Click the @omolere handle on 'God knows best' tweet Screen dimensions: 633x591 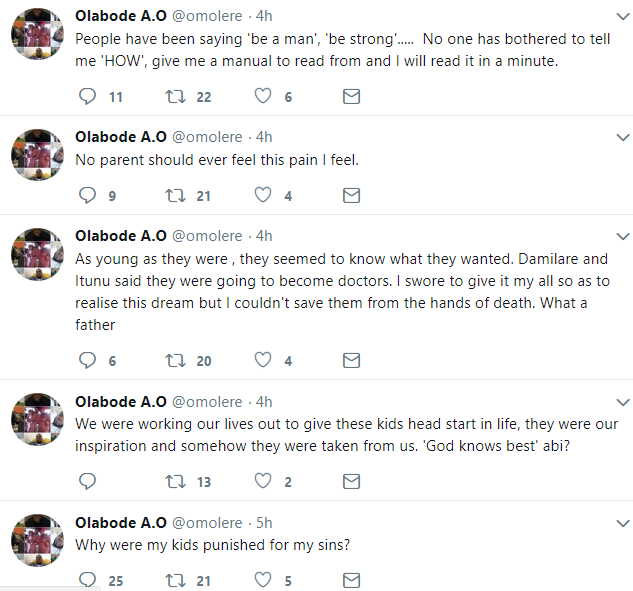point(207,402)
